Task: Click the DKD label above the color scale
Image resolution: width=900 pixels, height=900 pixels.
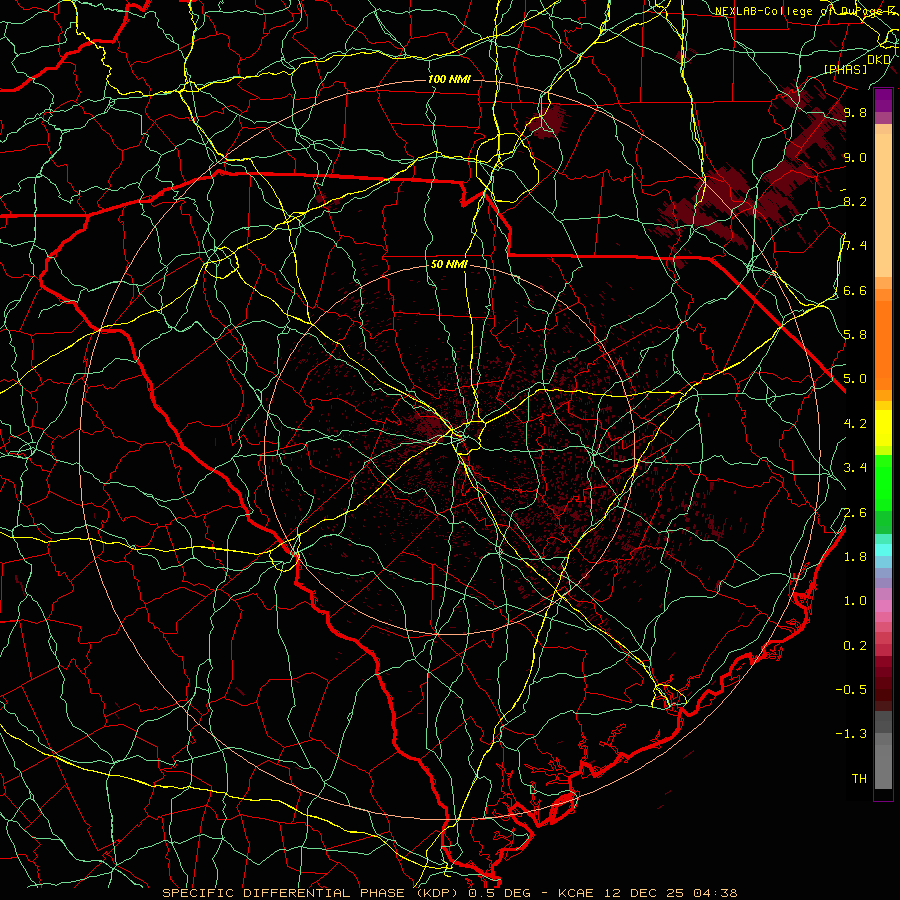Action: coord(879,60)
